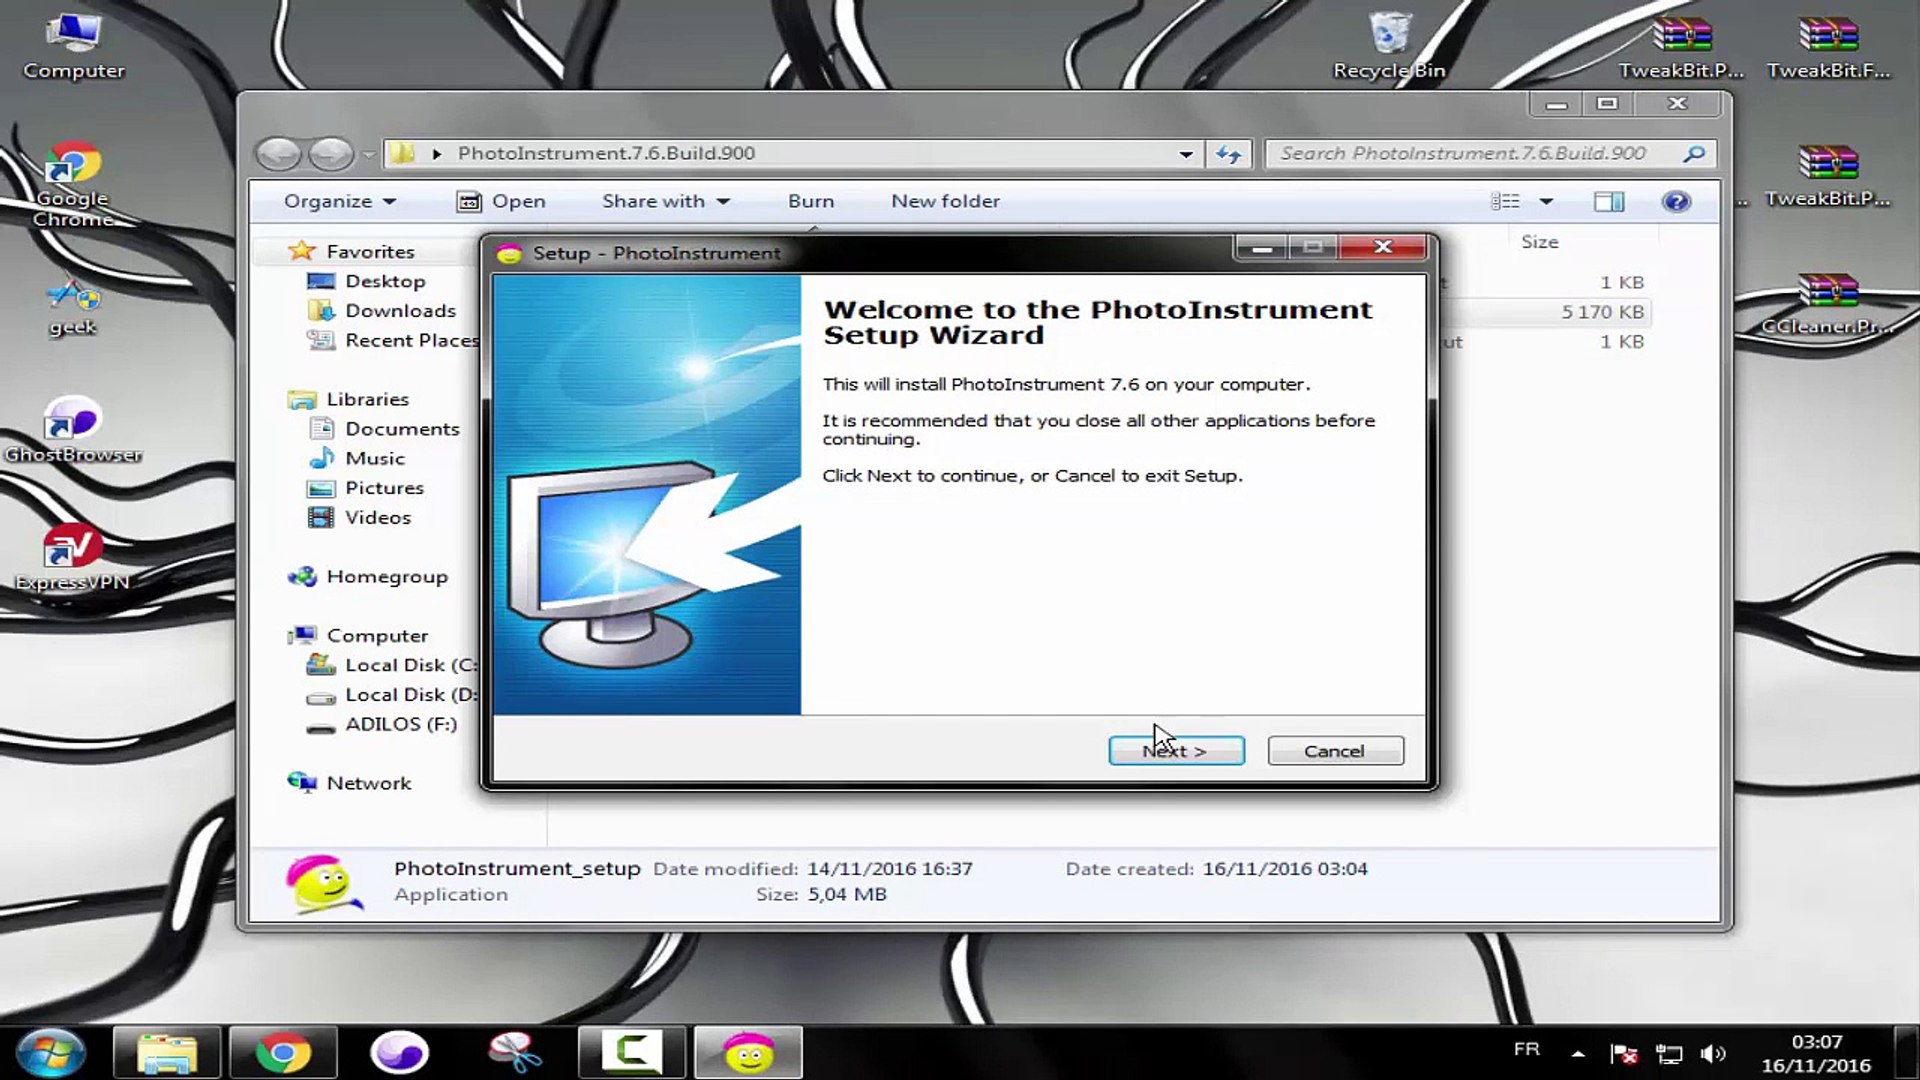The height and width of the screenshot is (1080, 1920).
Task: Select Libraries in the navigation pane
Action: 367,399
